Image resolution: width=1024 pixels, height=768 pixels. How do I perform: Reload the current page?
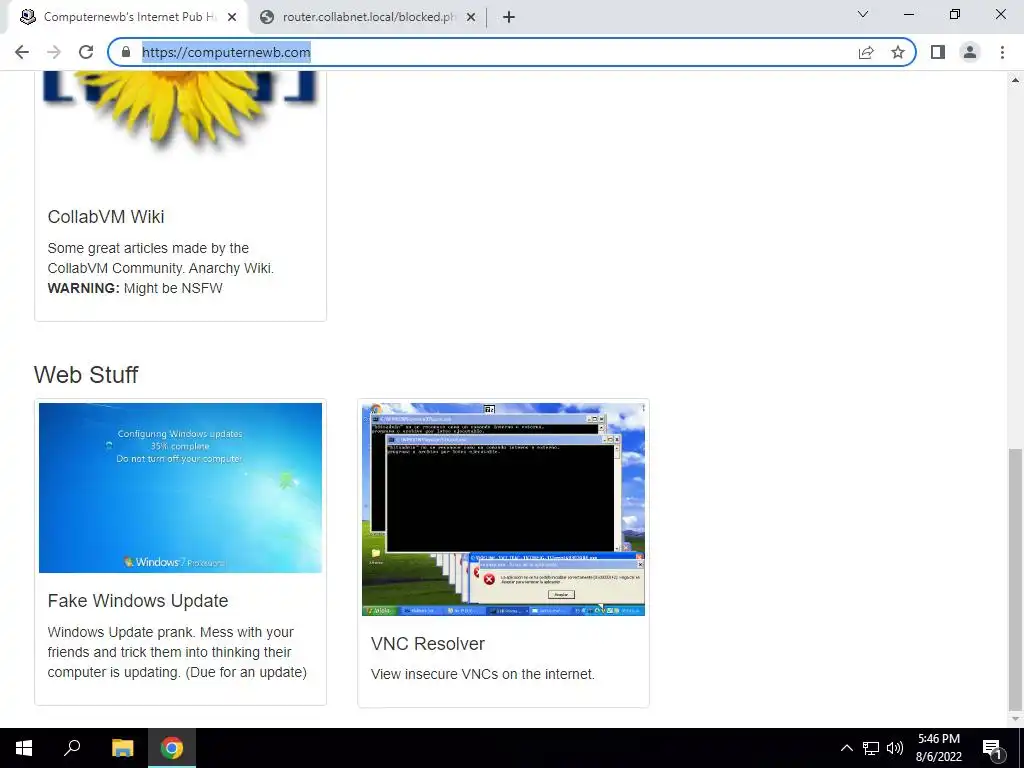click(86, 52)
